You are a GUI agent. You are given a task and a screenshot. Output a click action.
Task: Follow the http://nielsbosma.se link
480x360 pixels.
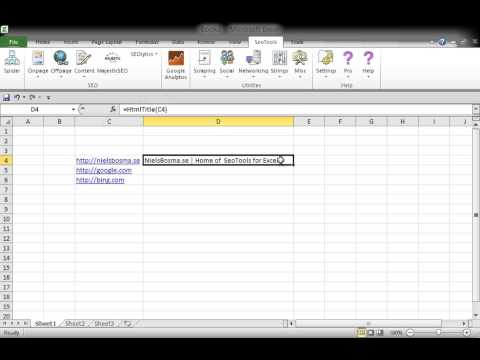coord(108,161)
